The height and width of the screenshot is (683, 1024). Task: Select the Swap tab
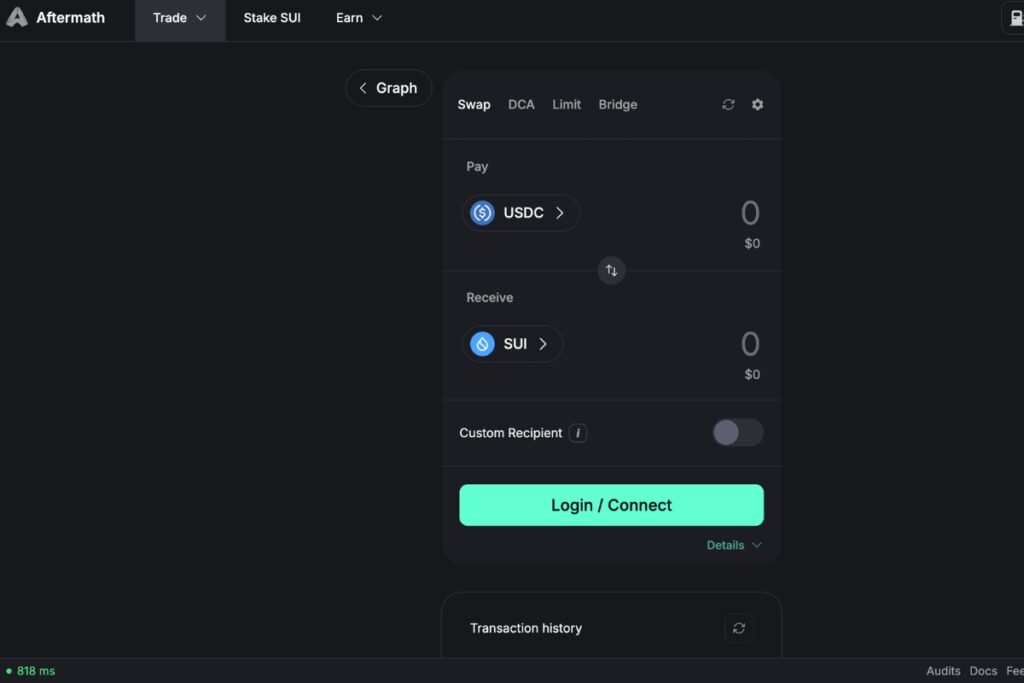click(473, 104)
